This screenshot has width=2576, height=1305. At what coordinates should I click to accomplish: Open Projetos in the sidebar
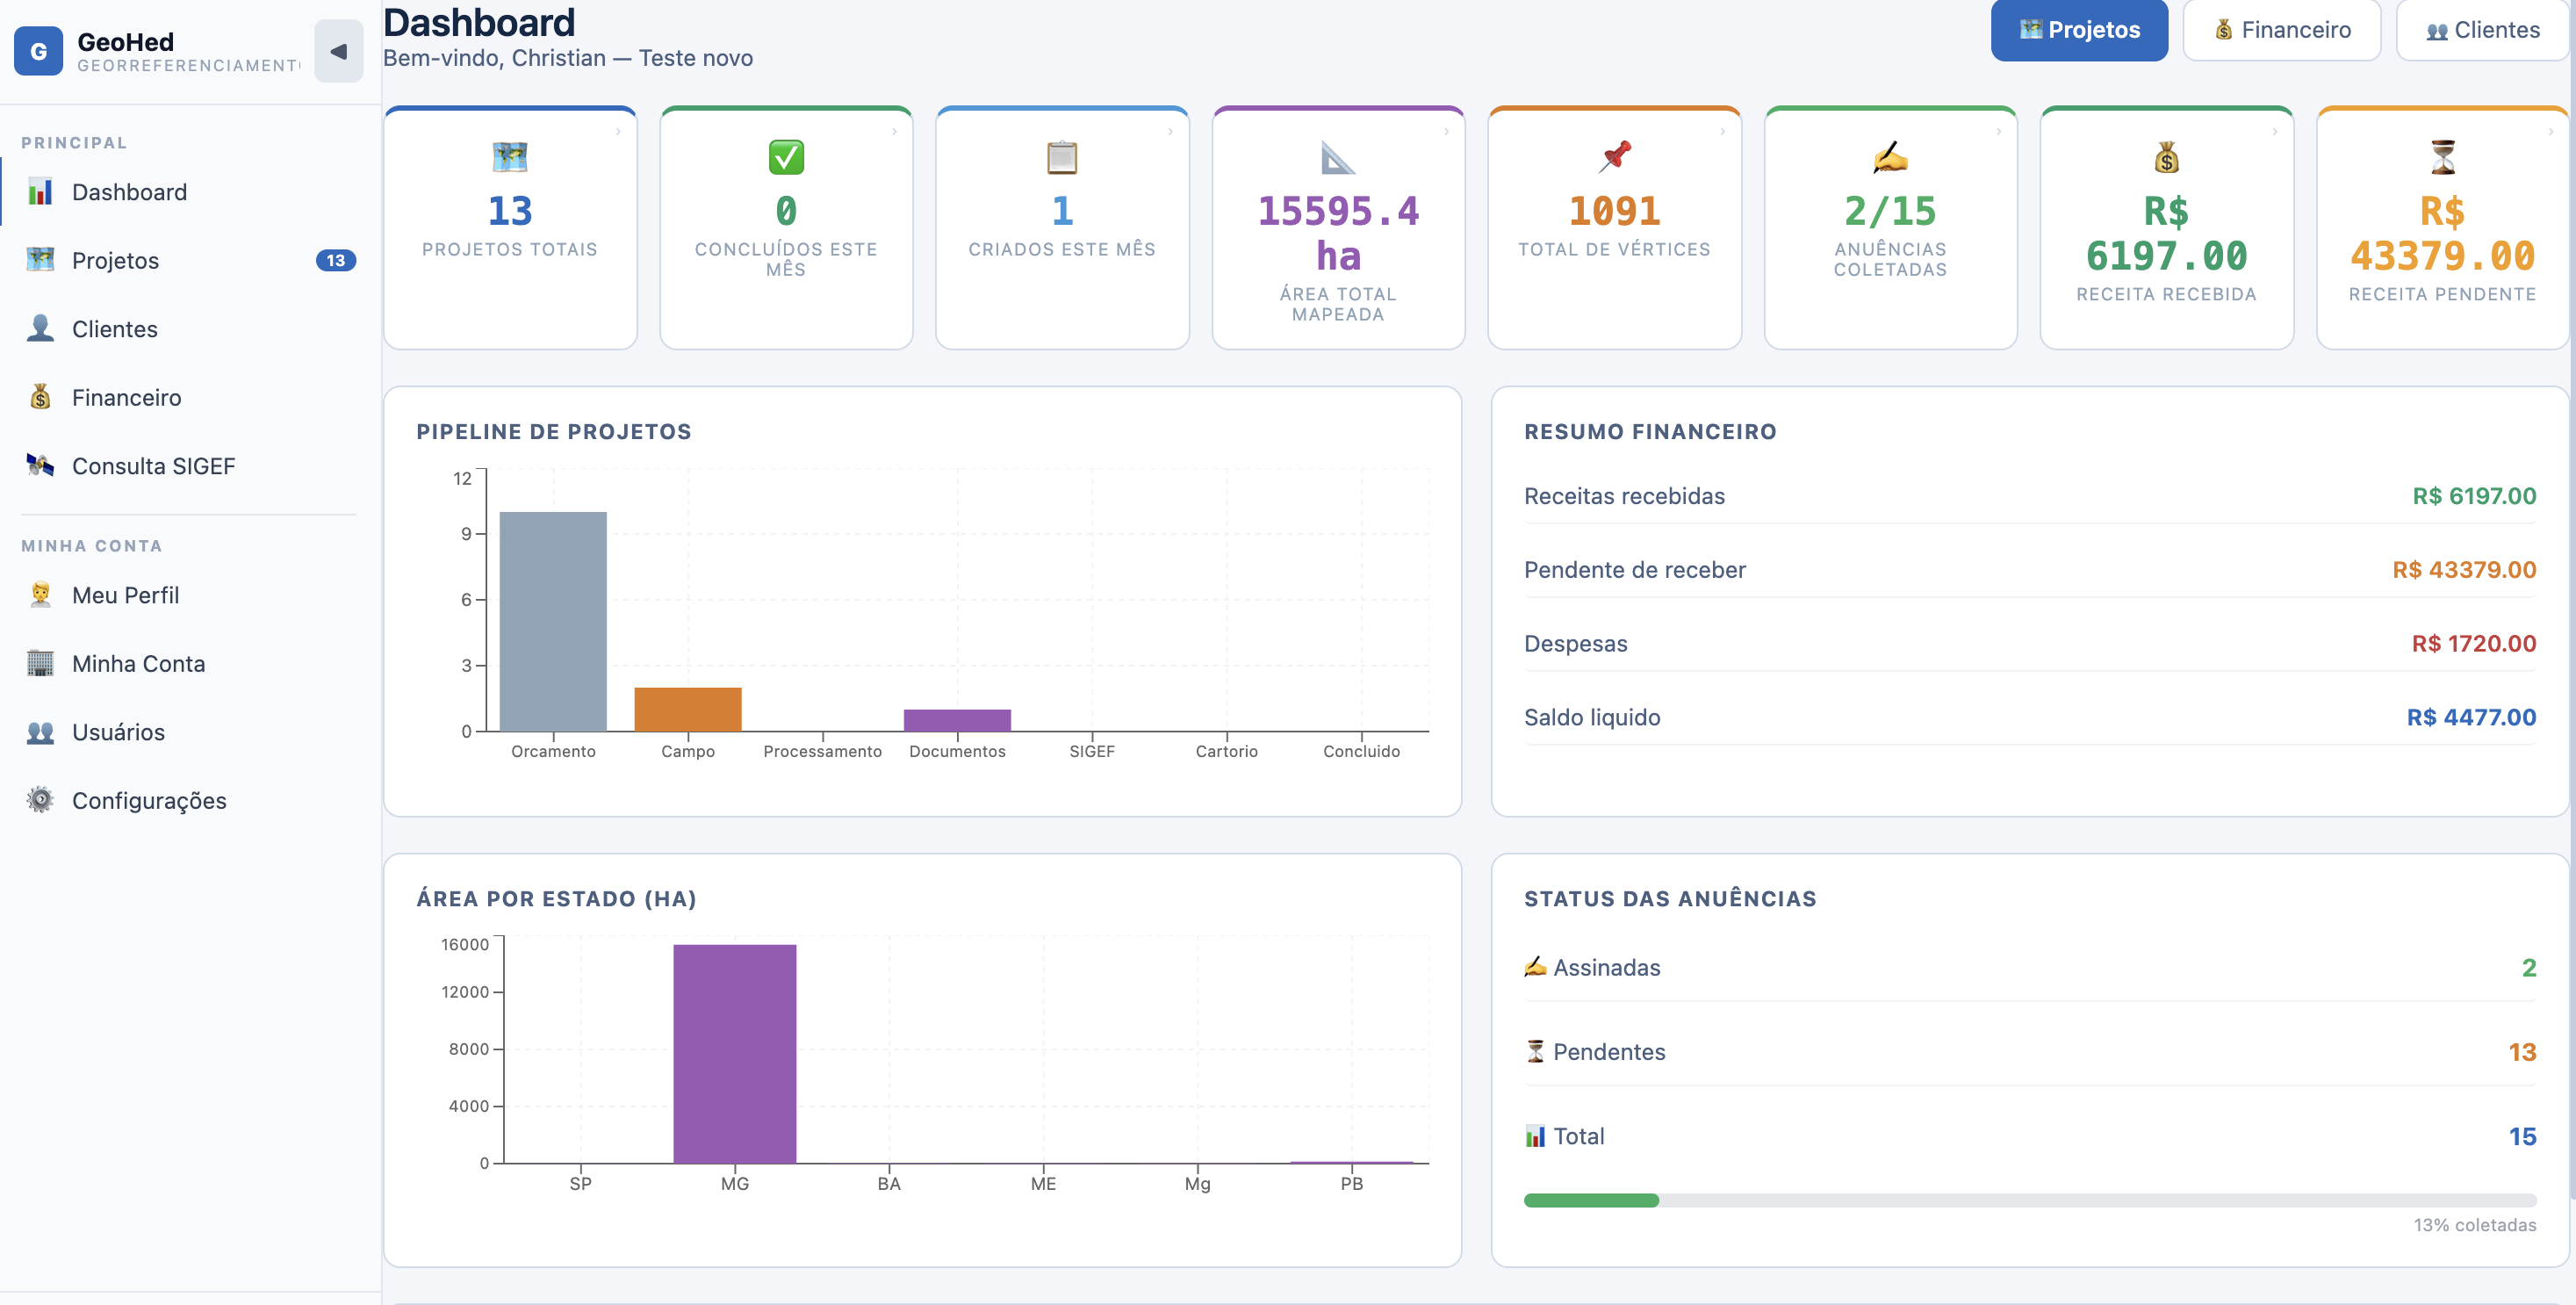[x=189, y=260]
